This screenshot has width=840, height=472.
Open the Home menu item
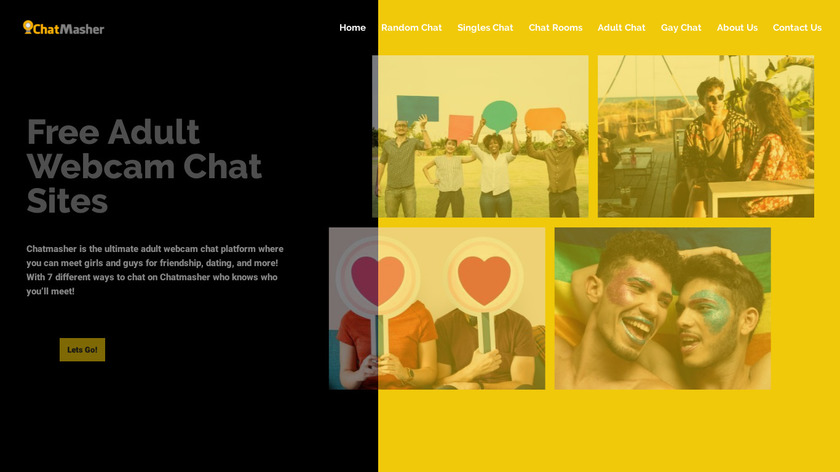coord(352,28)
